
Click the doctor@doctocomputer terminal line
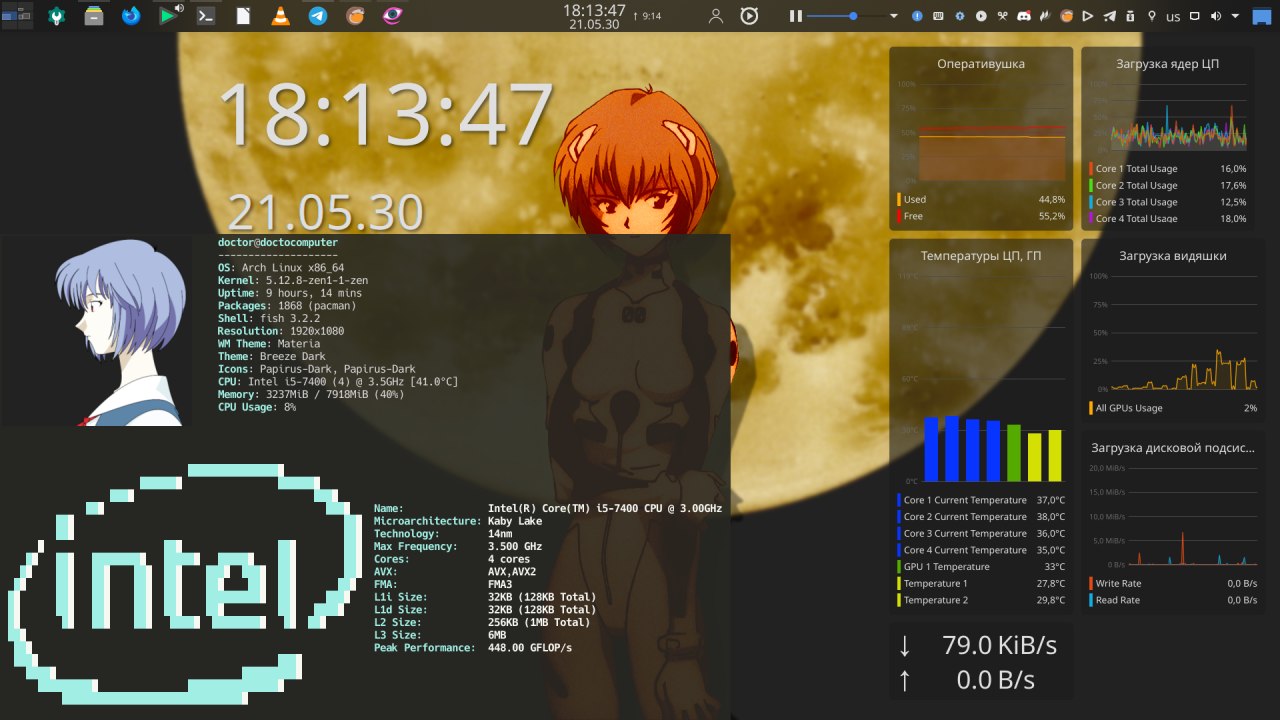tap(278, 243)
